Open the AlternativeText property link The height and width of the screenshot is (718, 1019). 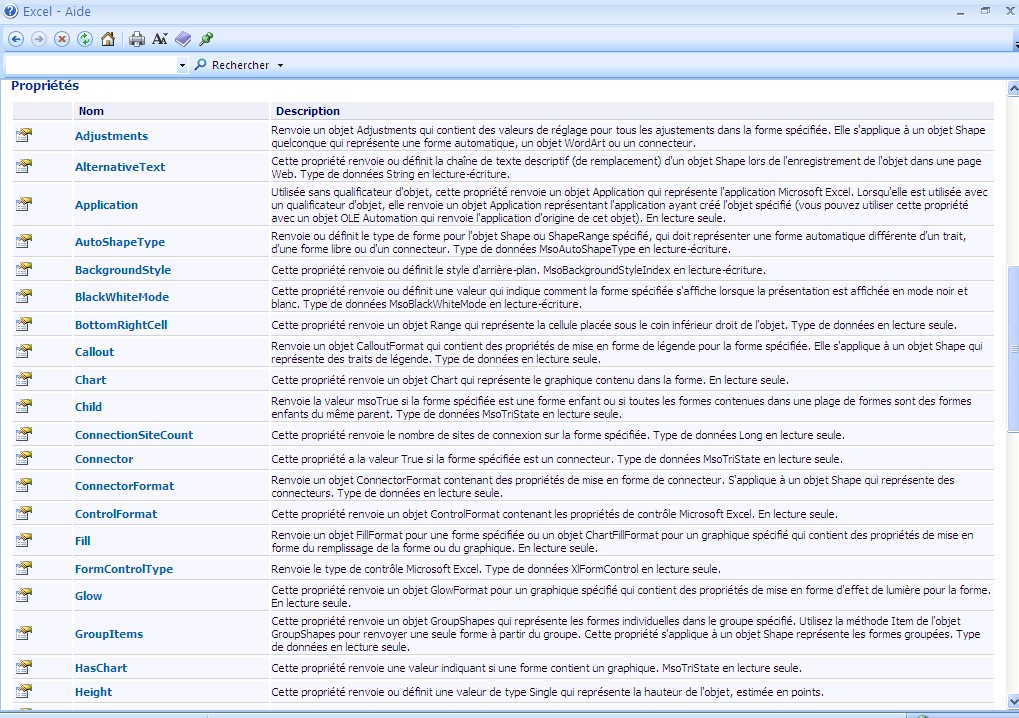[x=120, y=167]
